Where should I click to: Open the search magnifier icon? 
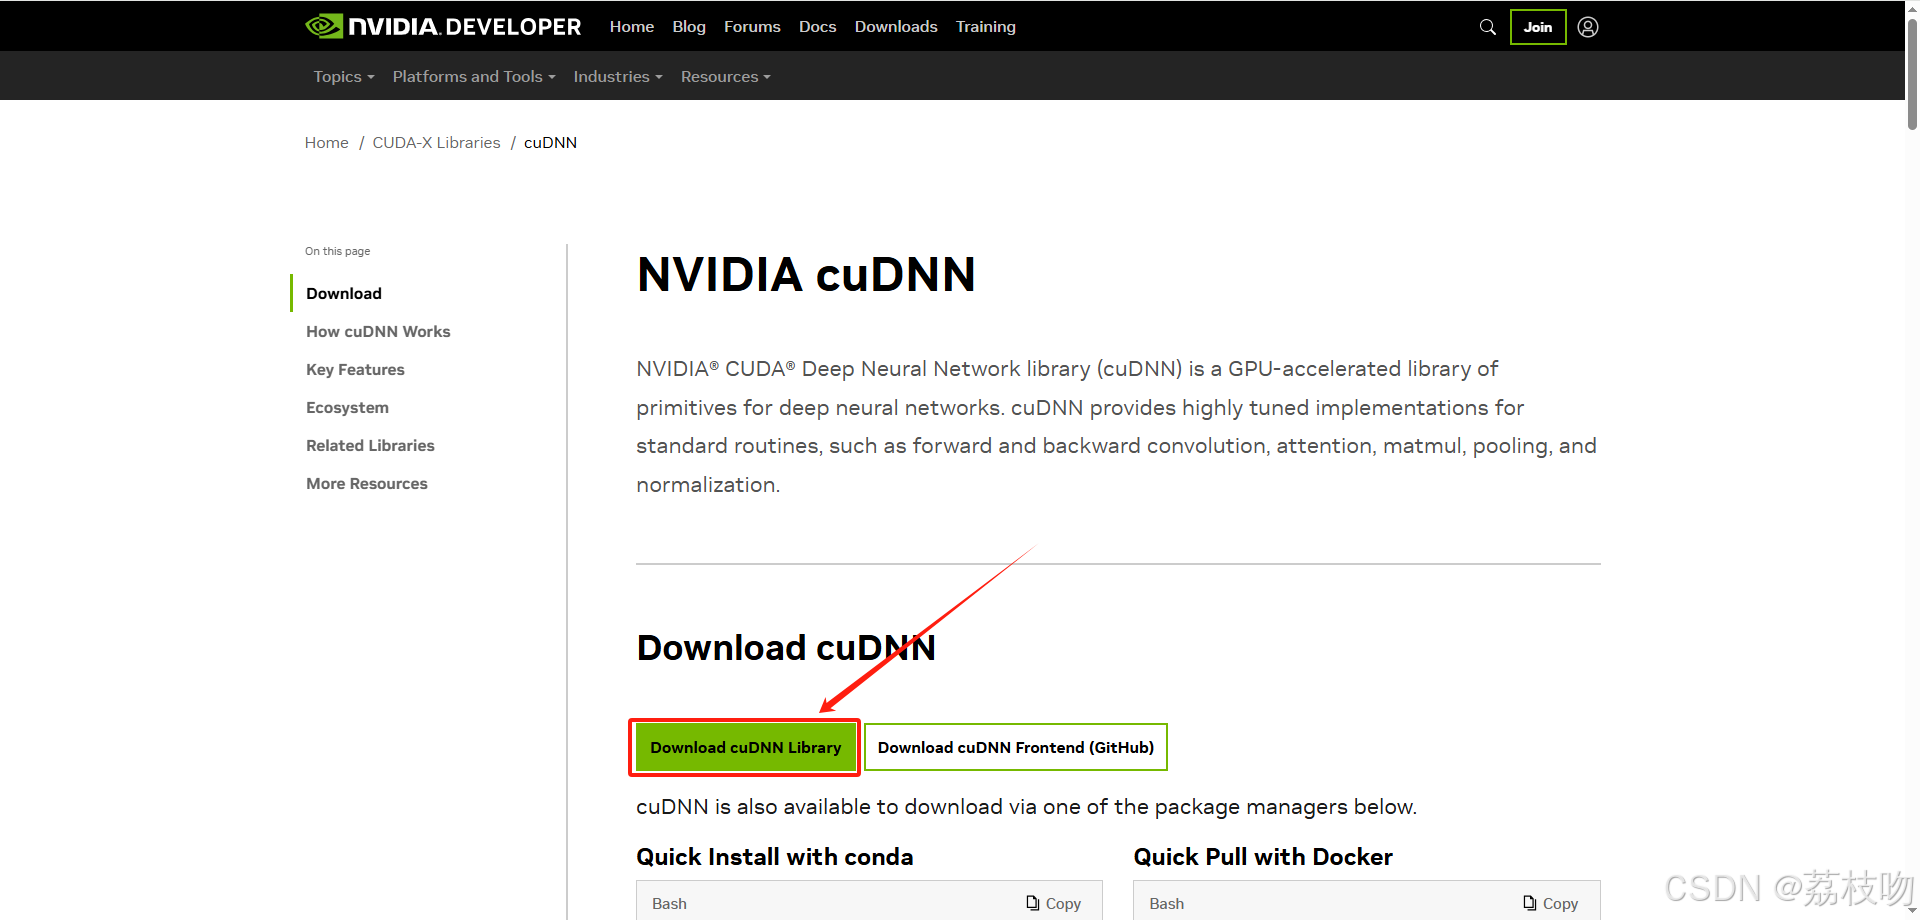tap(1488, 27)
